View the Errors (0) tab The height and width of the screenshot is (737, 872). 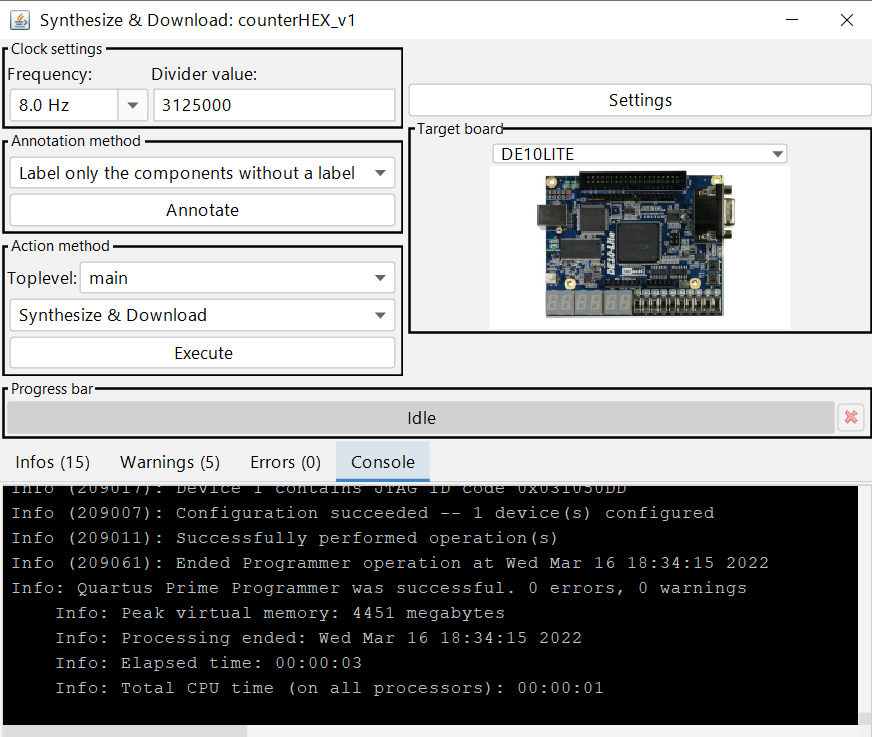pos(285,462)
